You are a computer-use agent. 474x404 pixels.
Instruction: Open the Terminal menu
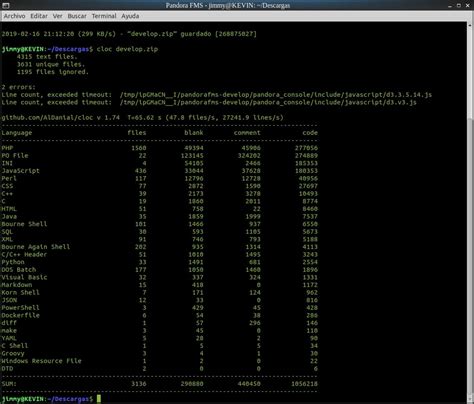pos(104,16)
